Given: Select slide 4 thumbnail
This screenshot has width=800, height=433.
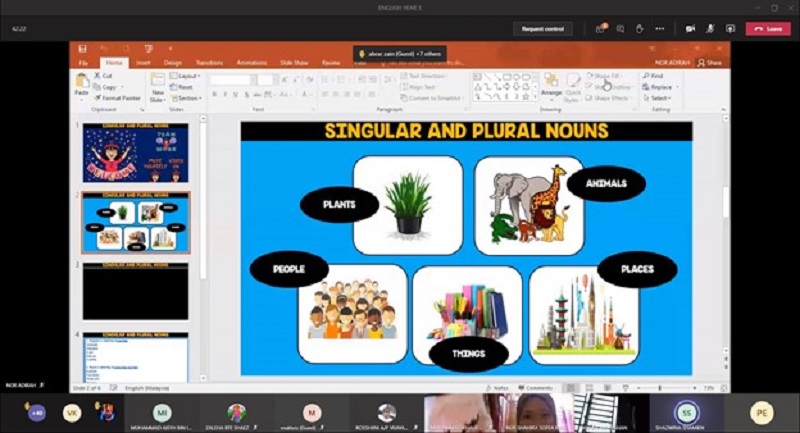Looking at the screenshot, I should pyautogui.click(x=135, y=357).
